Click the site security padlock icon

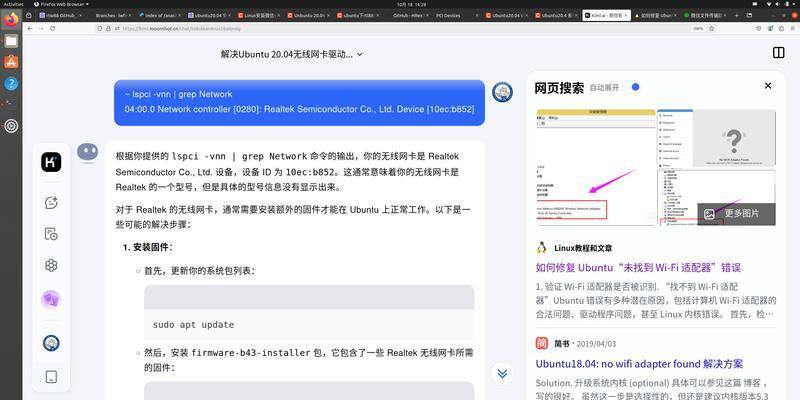coord(108,29)
